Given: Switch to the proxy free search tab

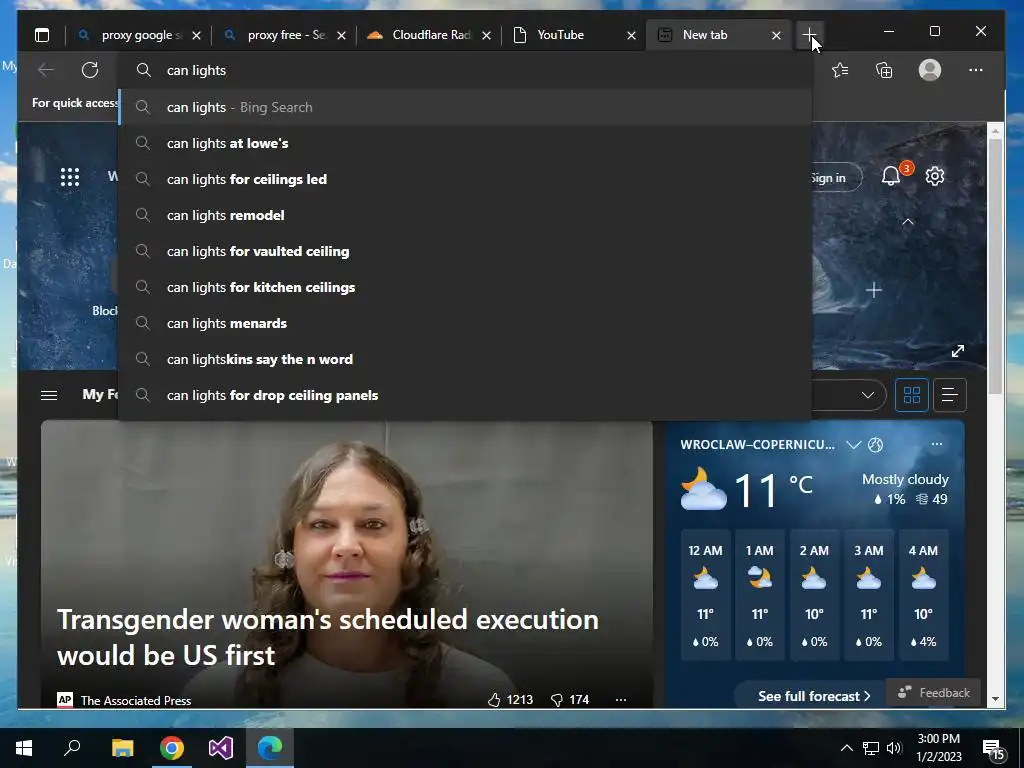Looking at the screenshot, I should [x=283, y=35].
